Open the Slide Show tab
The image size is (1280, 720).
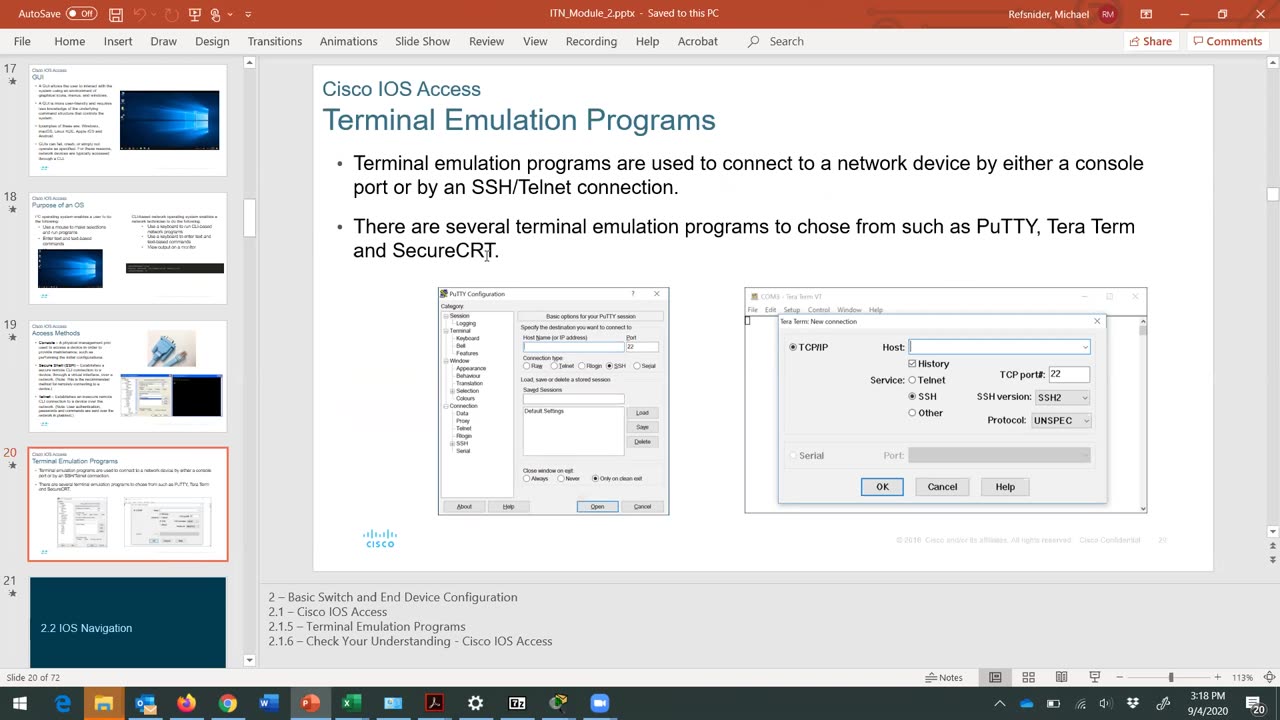pyautogui.click(x=422, y=41)
